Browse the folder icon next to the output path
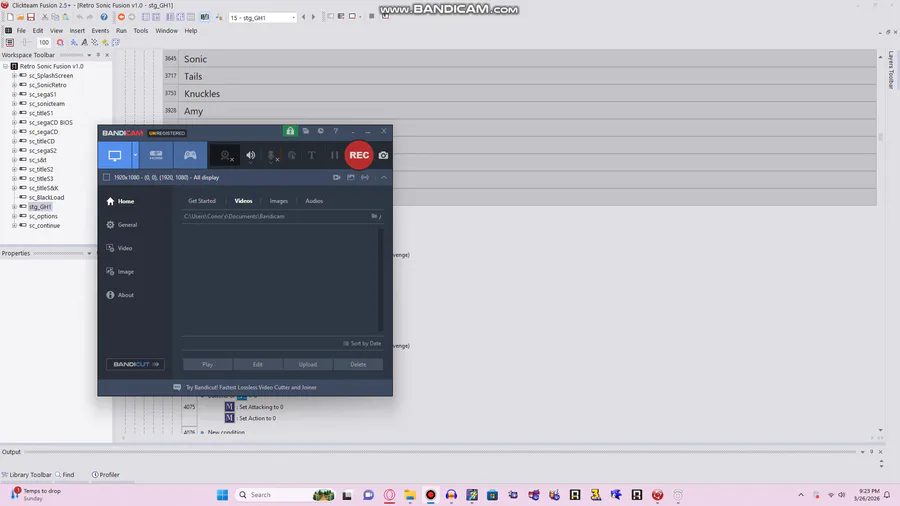 pos(375,217)
